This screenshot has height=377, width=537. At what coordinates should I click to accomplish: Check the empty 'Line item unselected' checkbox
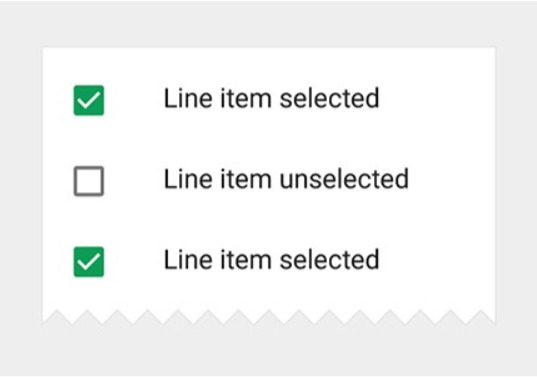pos(89,181)
